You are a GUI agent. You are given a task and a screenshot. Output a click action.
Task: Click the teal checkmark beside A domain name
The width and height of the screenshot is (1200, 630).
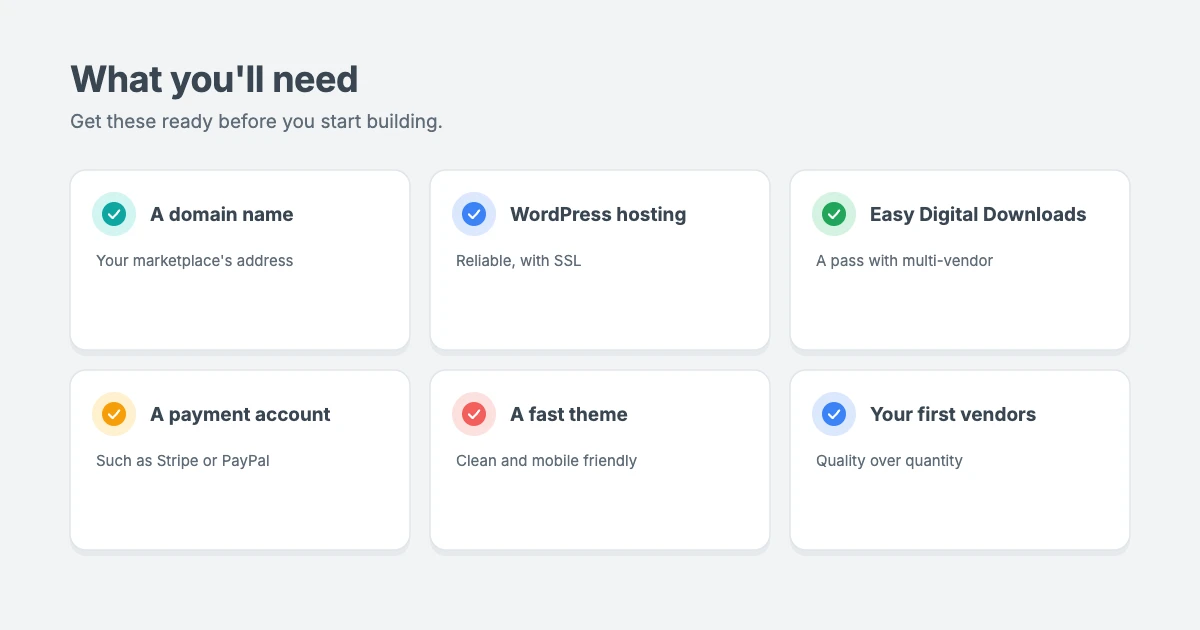(114, 214)
